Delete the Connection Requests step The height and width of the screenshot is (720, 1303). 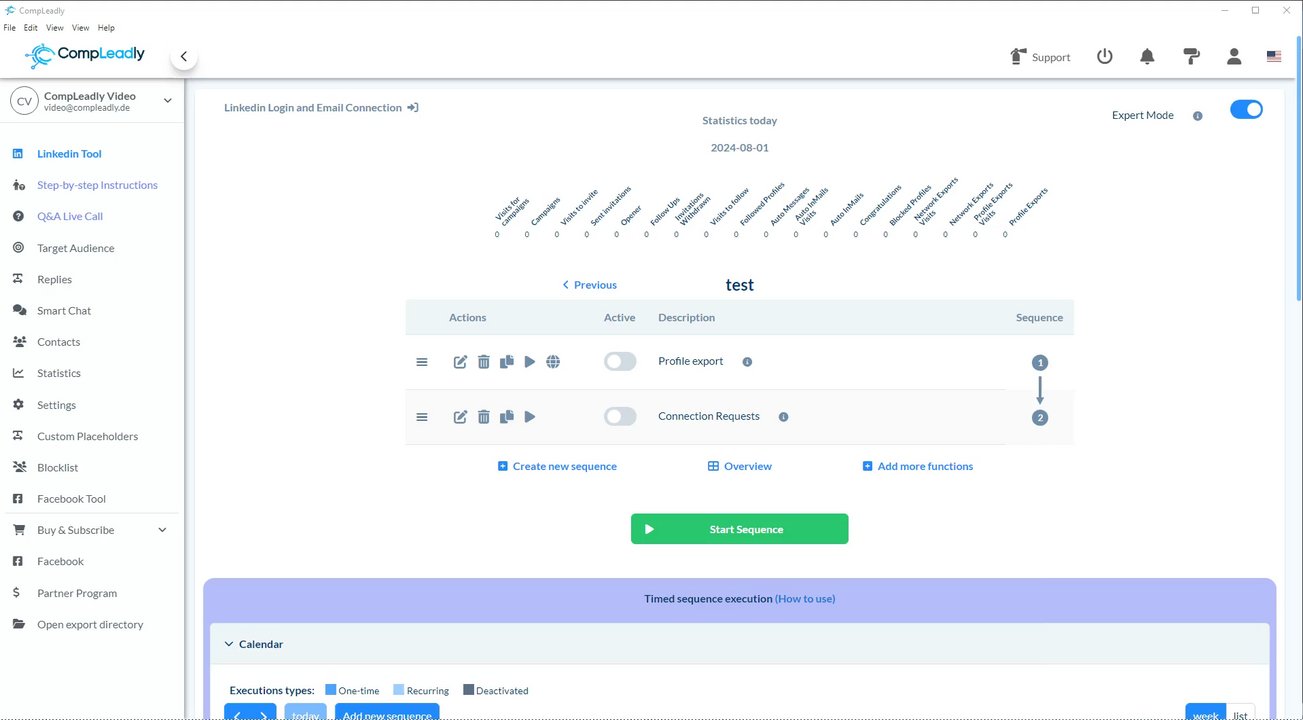[x=484, y=417]
